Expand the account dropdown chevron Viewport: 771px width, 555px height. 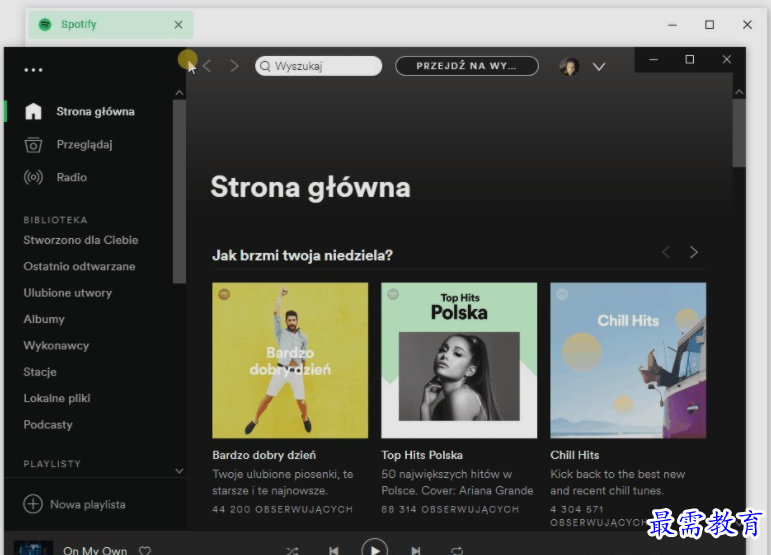[598, 67]
